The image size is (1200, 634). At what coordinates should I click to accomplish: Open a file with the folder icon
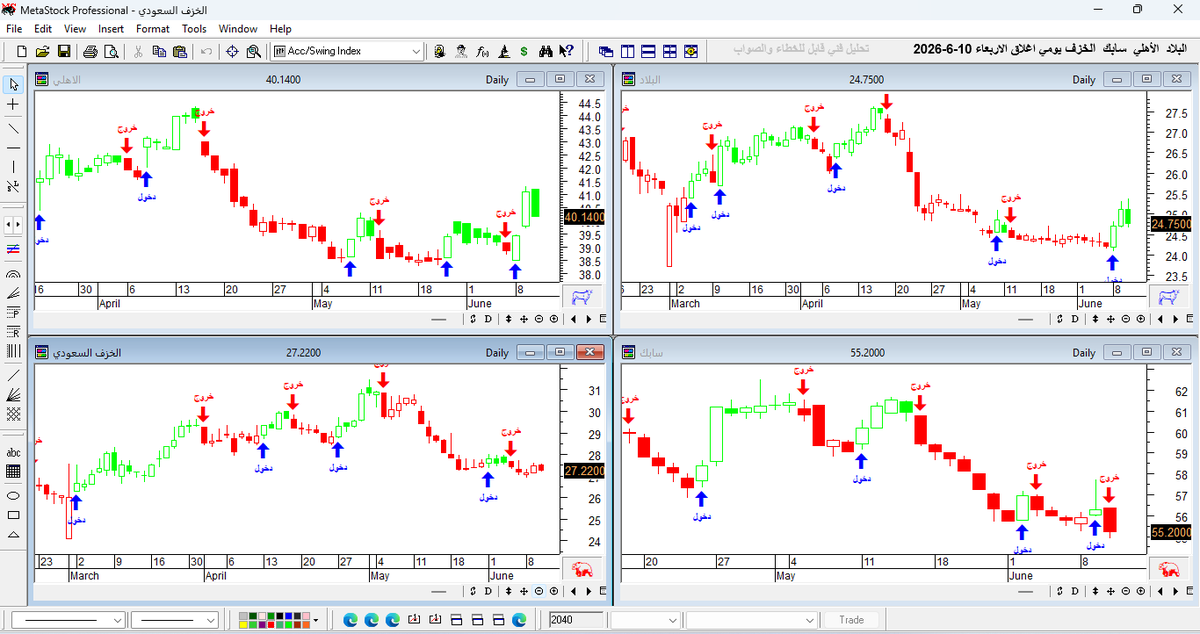(42, 51)
